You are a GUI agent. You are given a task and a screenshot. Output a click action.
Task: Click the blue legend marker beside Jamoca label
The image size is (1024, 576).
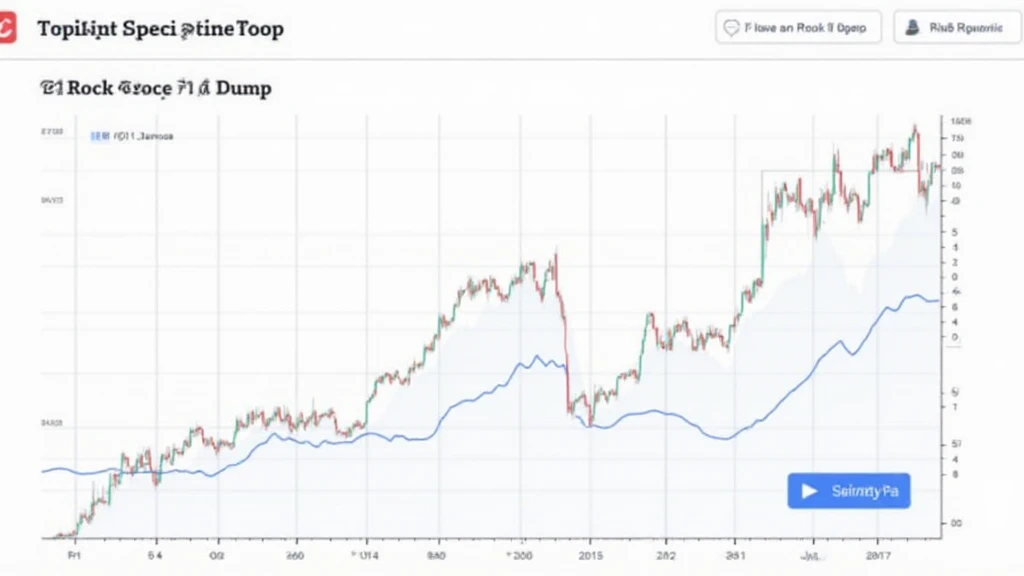pyautogui.click(x=99, y=136)
